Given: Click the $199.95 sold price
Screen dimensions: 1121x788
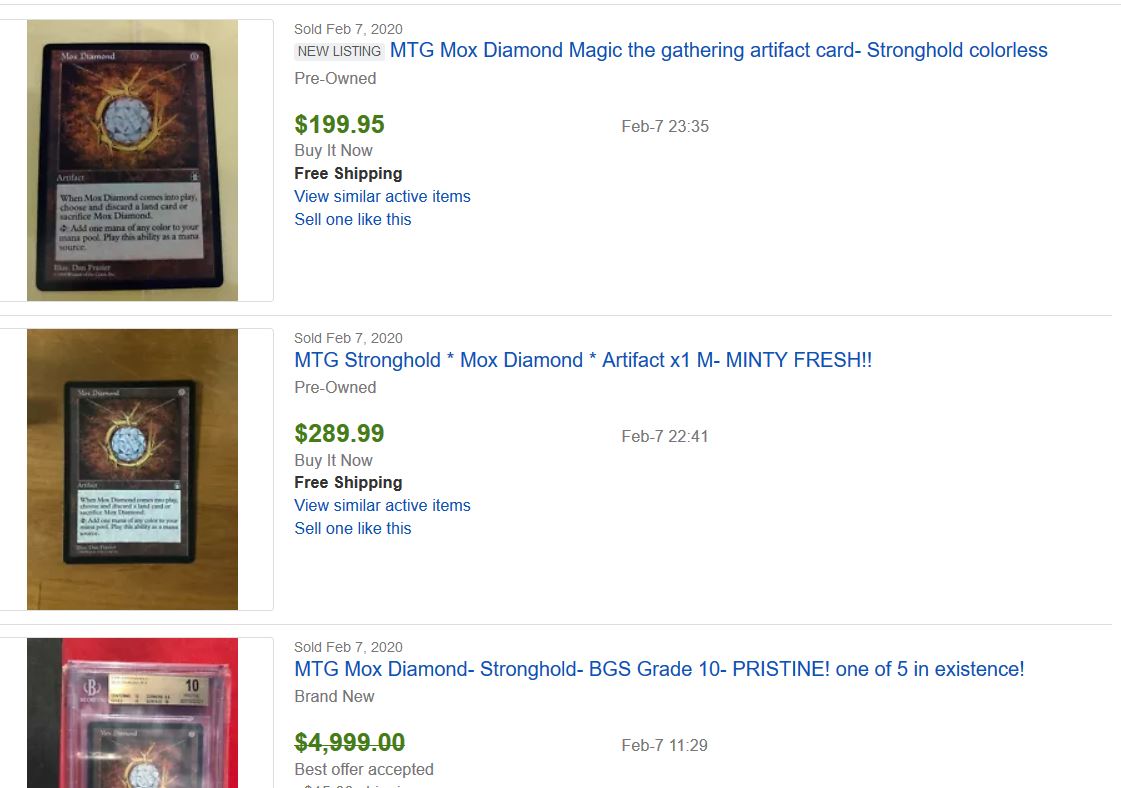Looking at the screenshot, I should point(339,125).
